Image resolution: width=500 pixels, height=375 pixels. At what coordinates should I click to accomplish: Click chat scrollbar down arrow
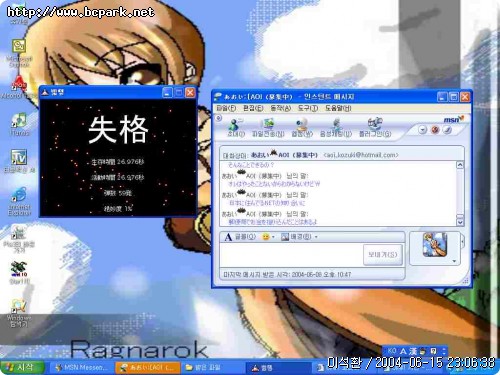tap(460, 222)
